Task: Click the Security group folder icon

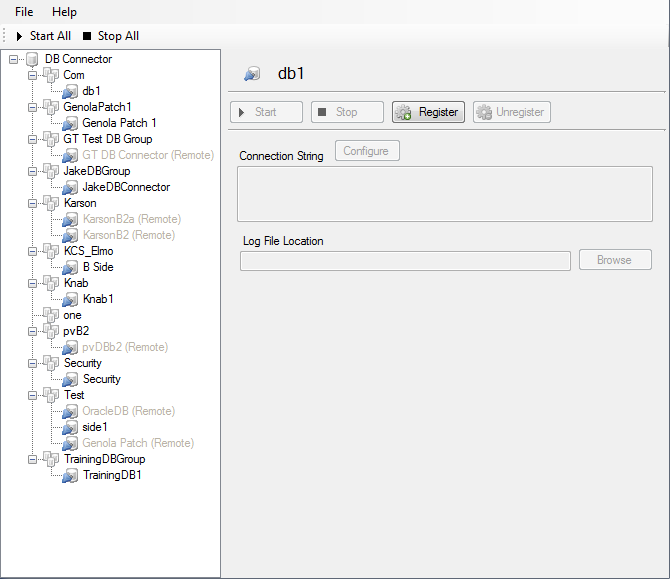Action: pyautogui.click(x=52, y=363)
